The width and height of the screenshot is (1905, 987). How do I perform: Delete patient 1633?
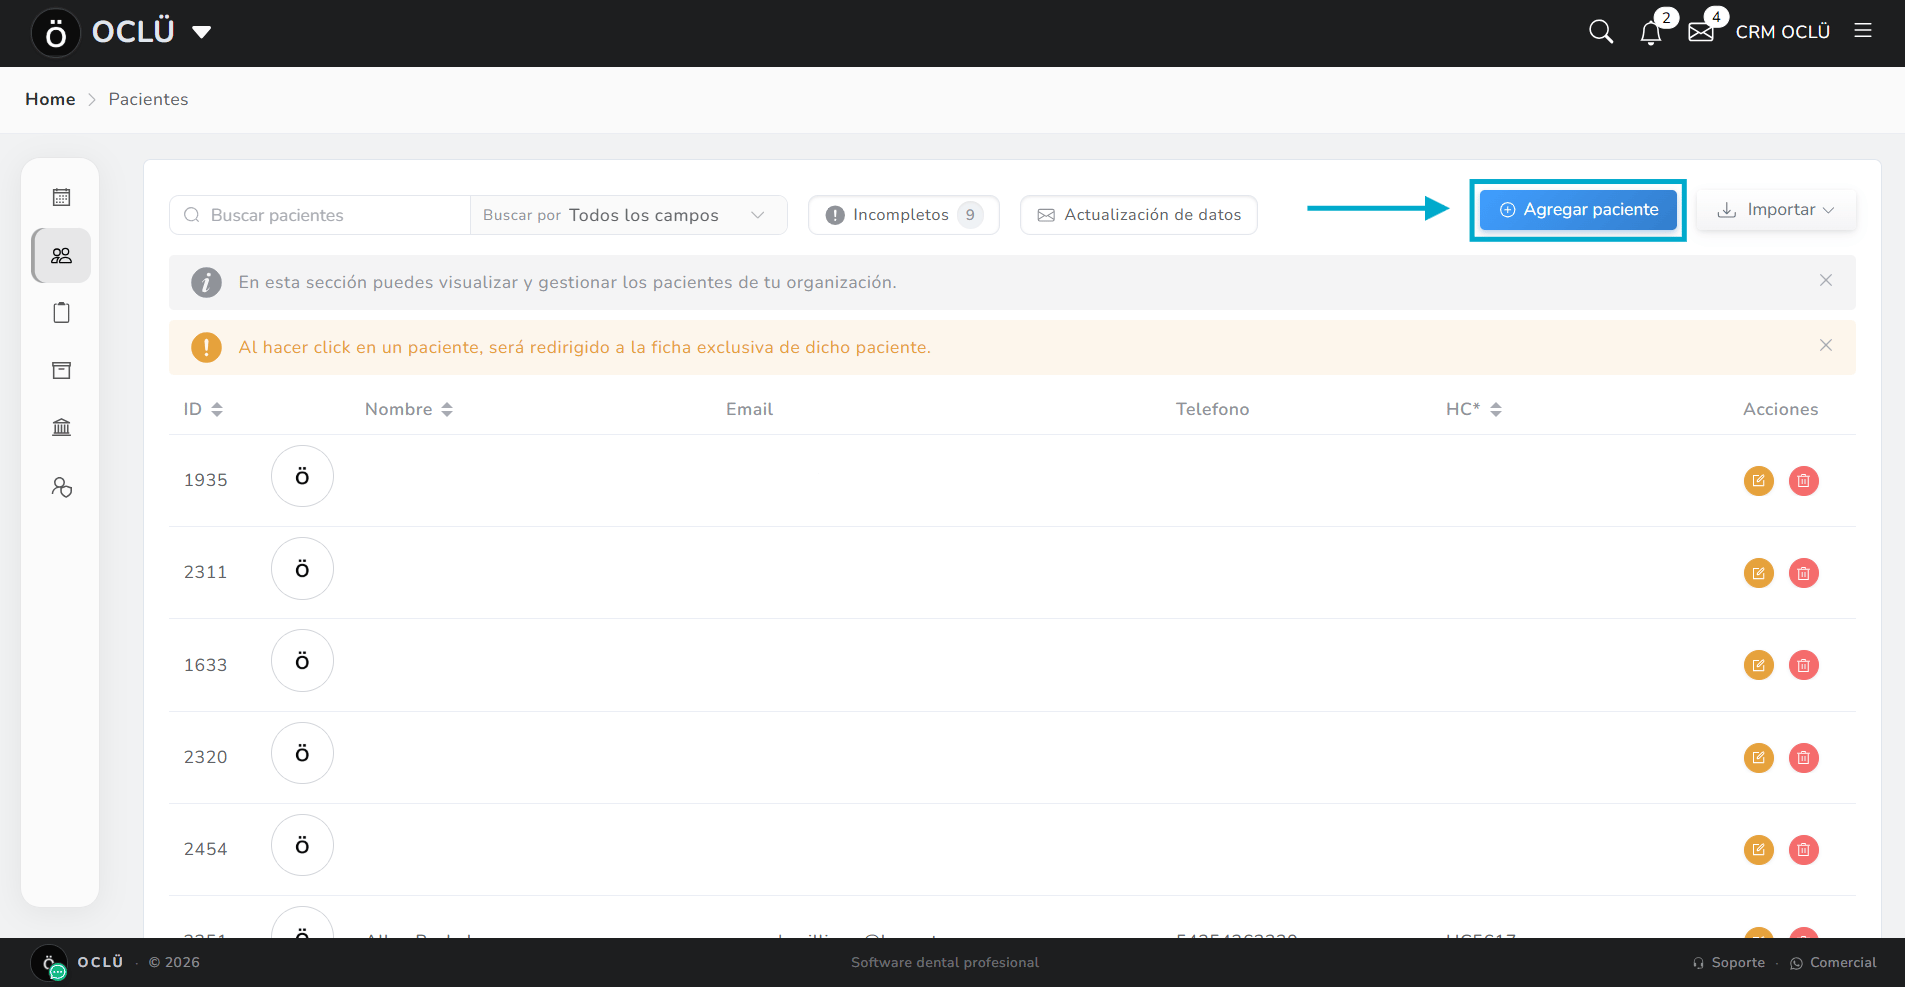[x=1804, y=665]
